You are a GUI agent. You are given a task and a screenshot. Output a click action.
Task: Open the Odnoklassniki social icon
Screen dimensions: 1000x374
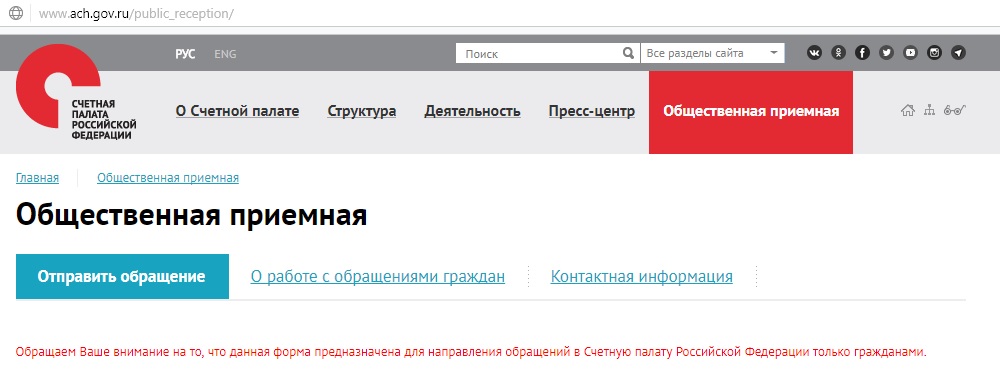(x=839, y=53)
